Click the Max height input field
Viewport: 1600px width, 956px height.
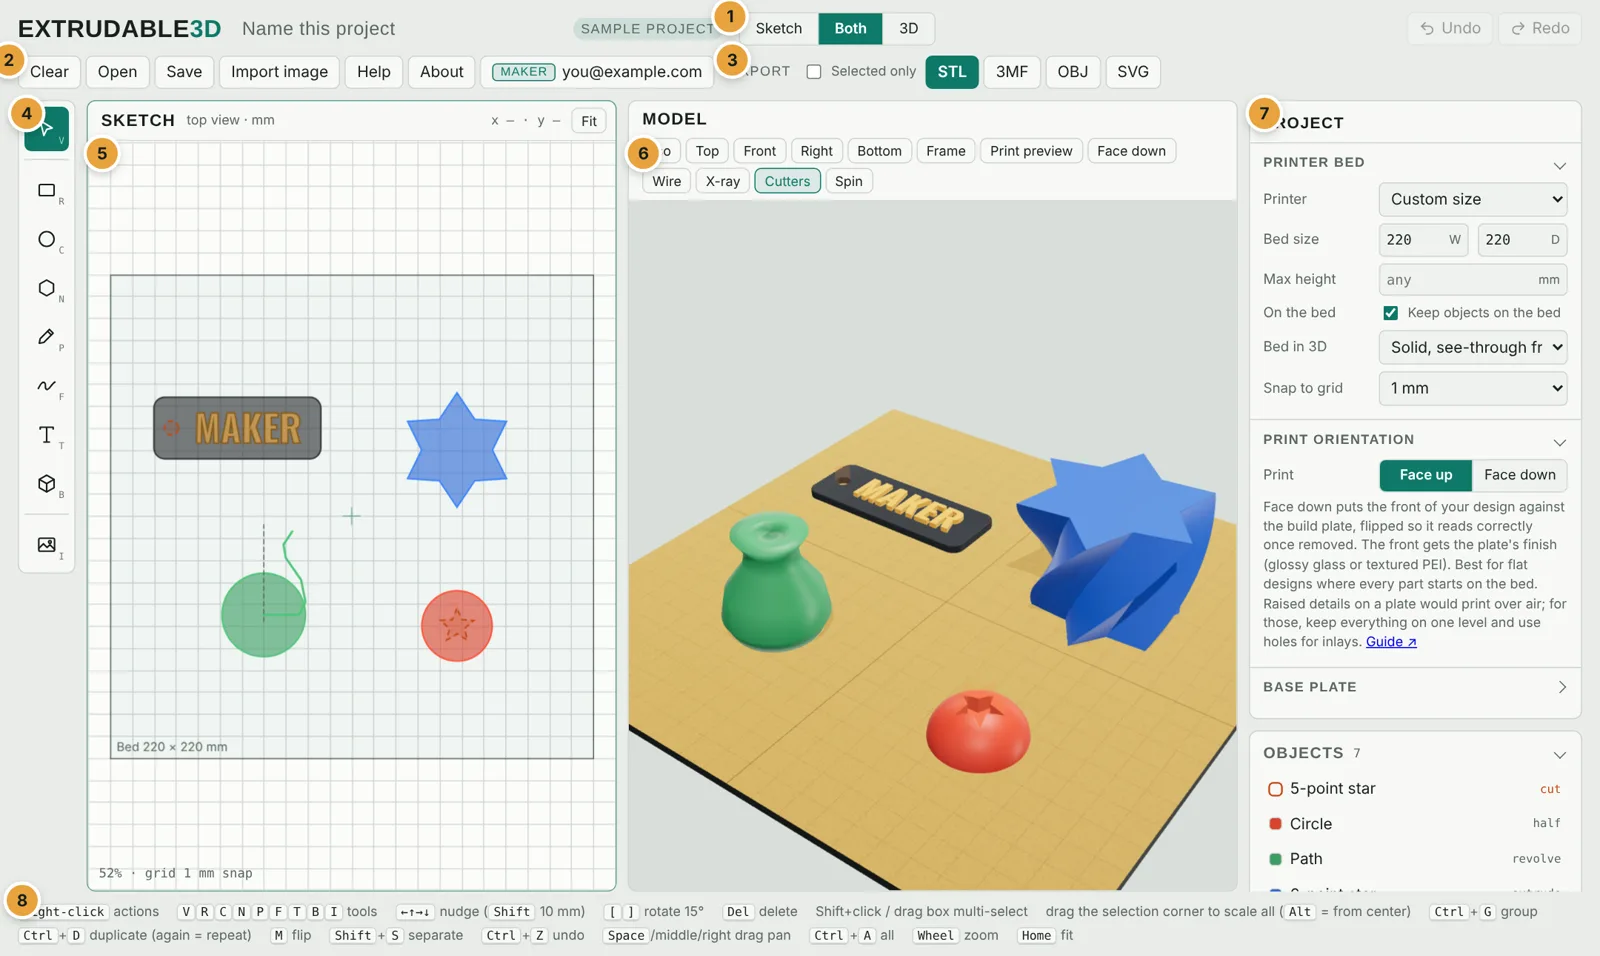coord(1472,280)
